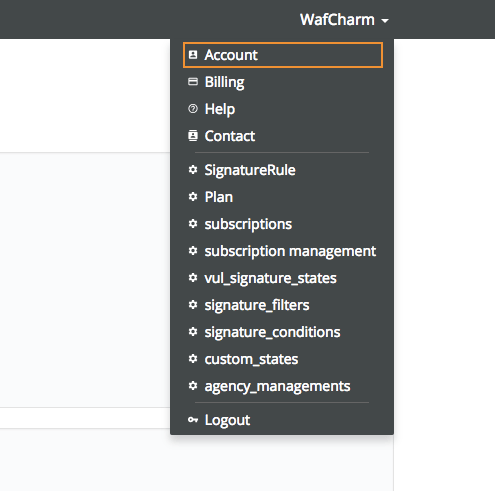This screenshot has width=495, height=491.
Task: Open the Account menu item
Action: click(283, 55)
